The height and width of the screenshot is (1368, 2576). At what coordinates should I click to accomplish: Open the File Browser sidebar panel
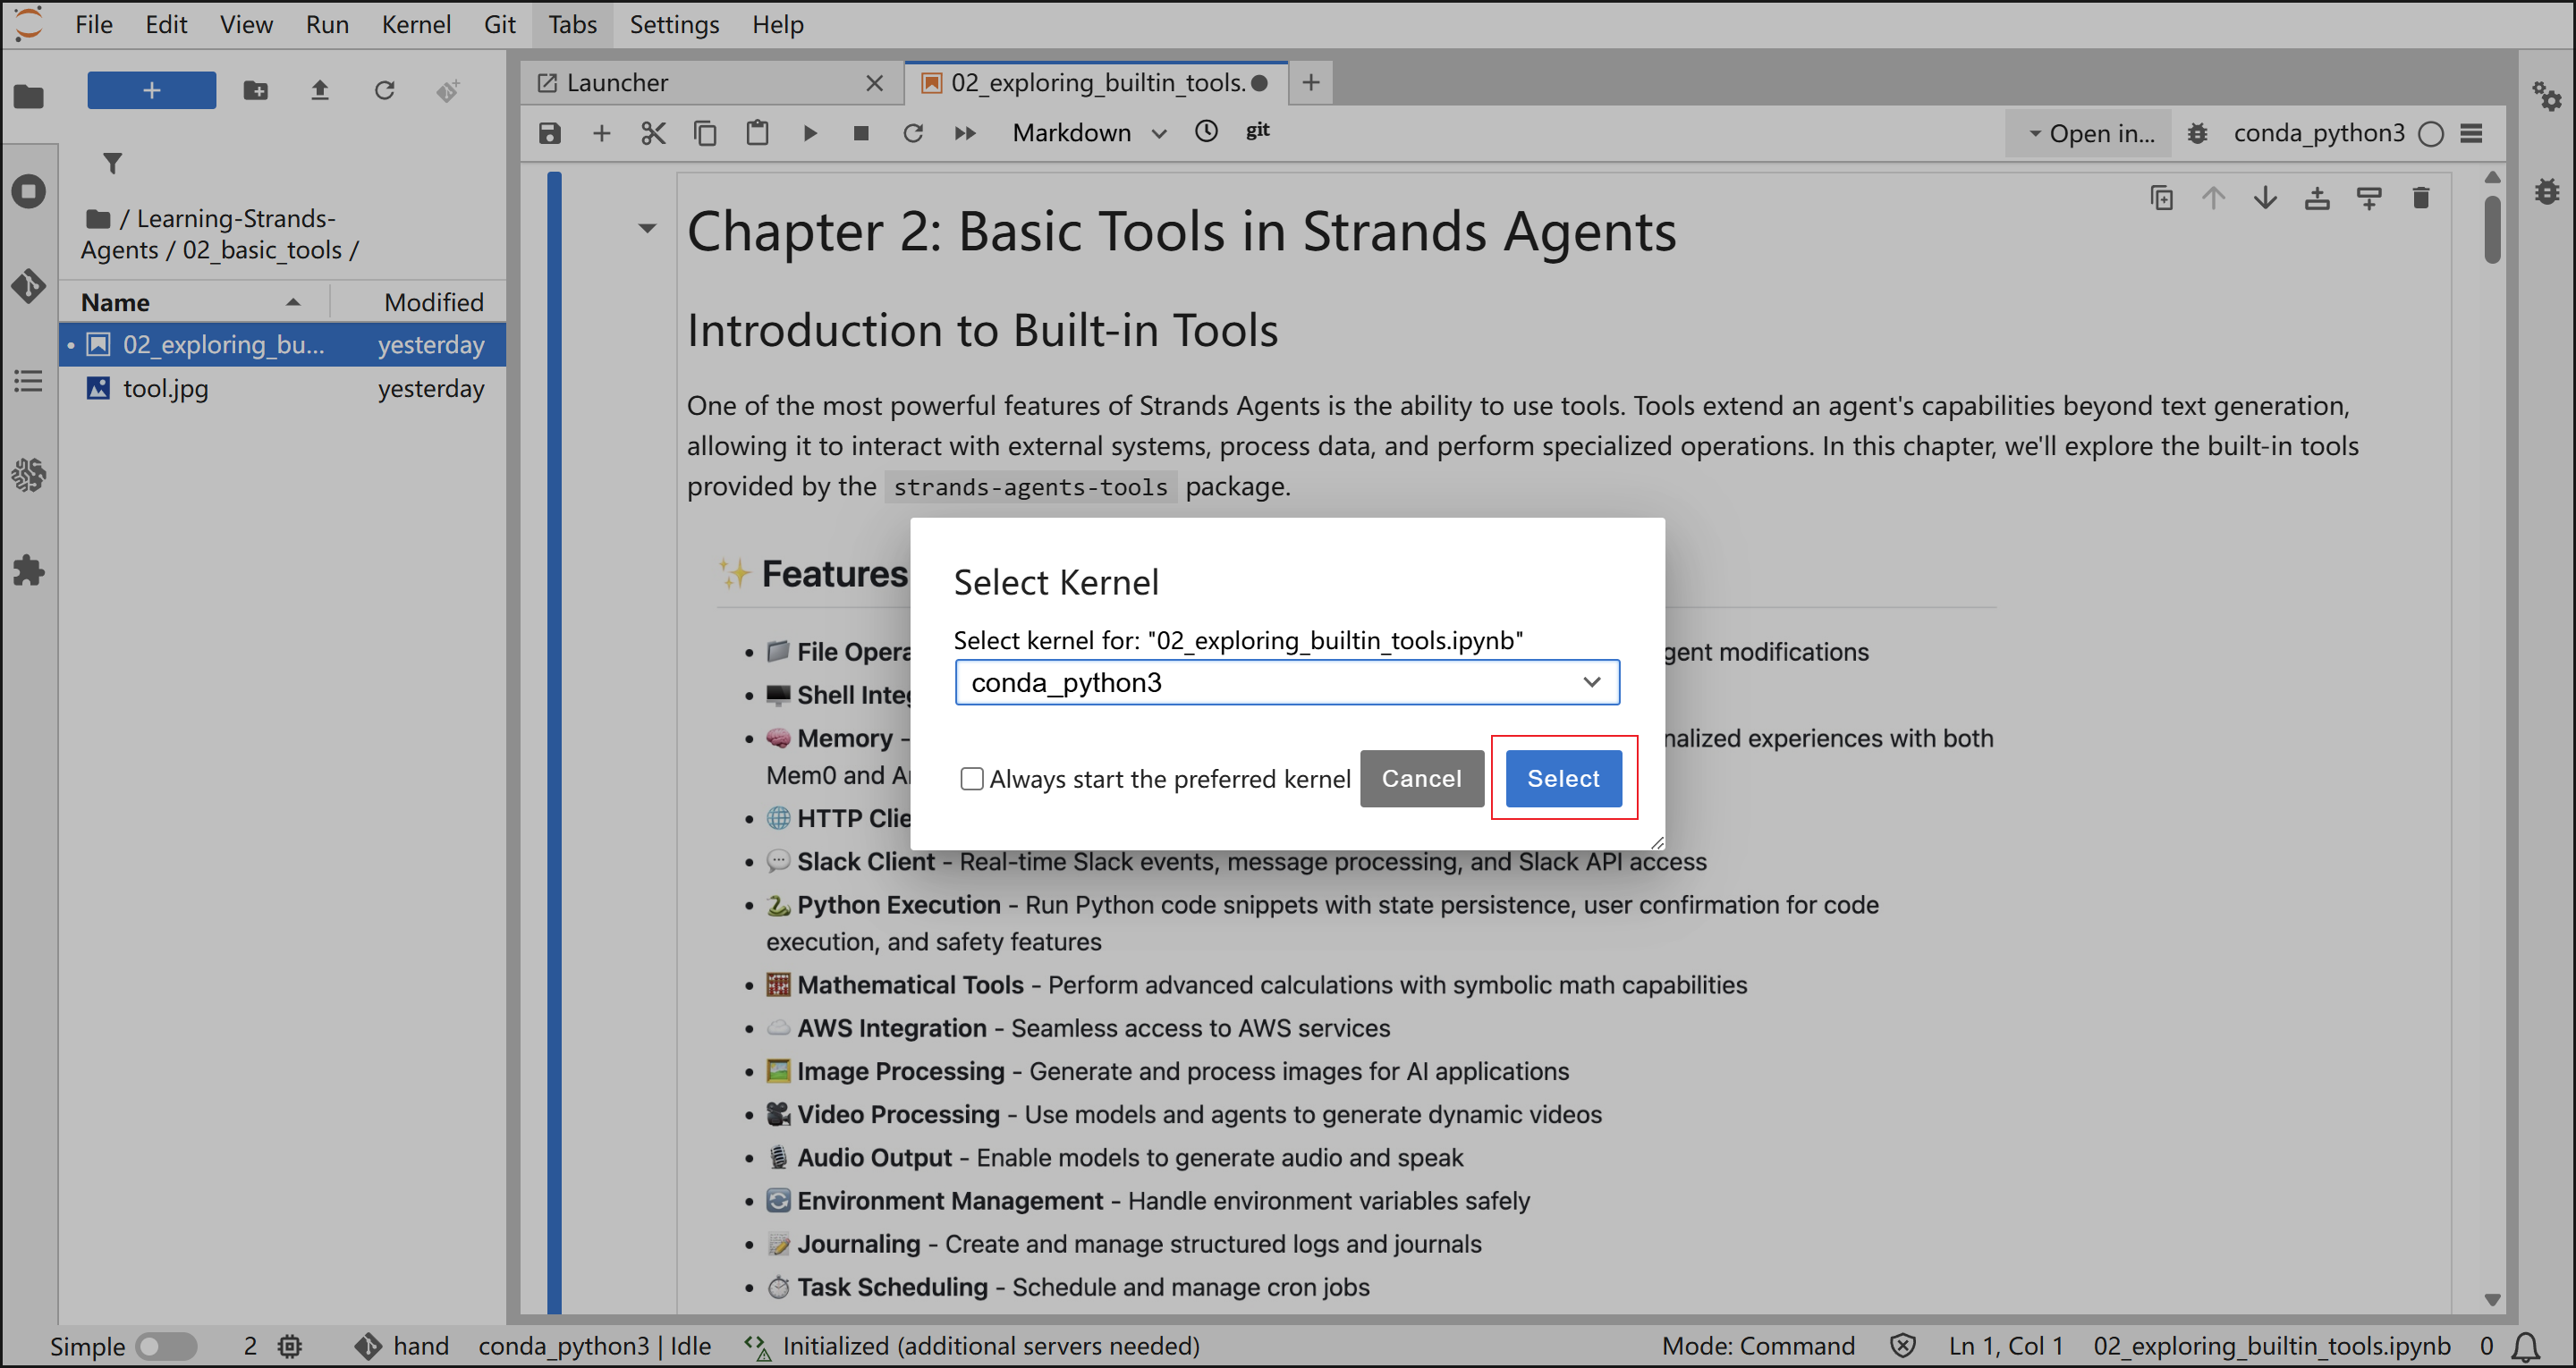pos(29,96)
